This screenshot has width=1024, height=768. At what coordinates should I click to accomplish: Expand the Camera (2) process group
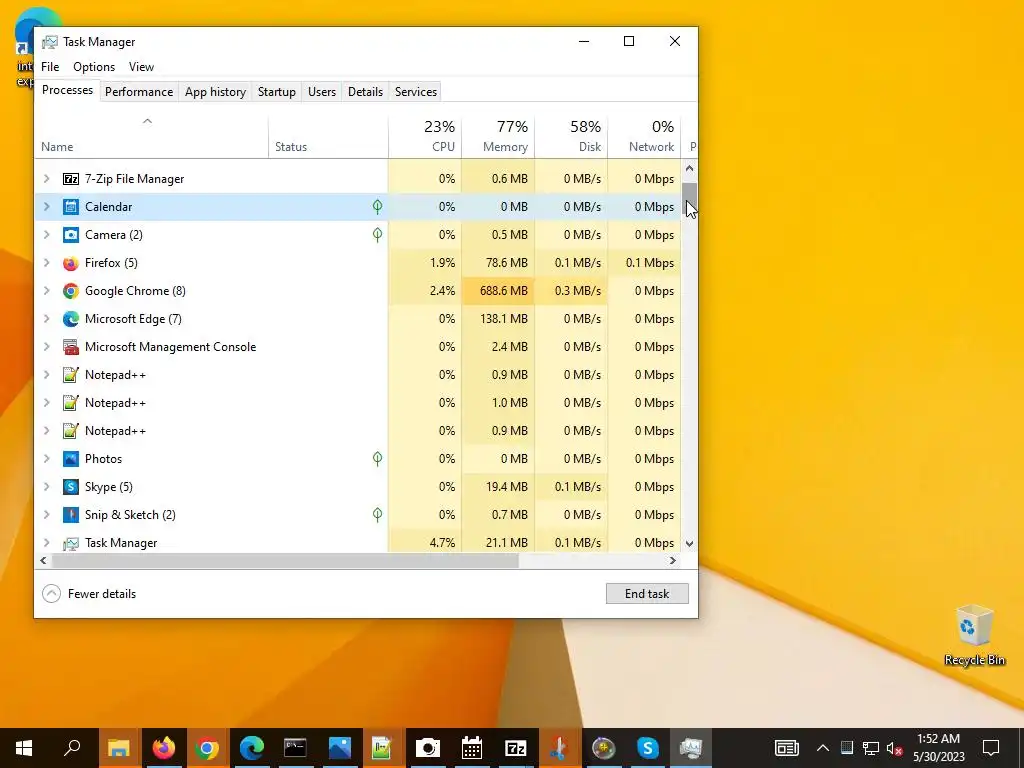46,235
